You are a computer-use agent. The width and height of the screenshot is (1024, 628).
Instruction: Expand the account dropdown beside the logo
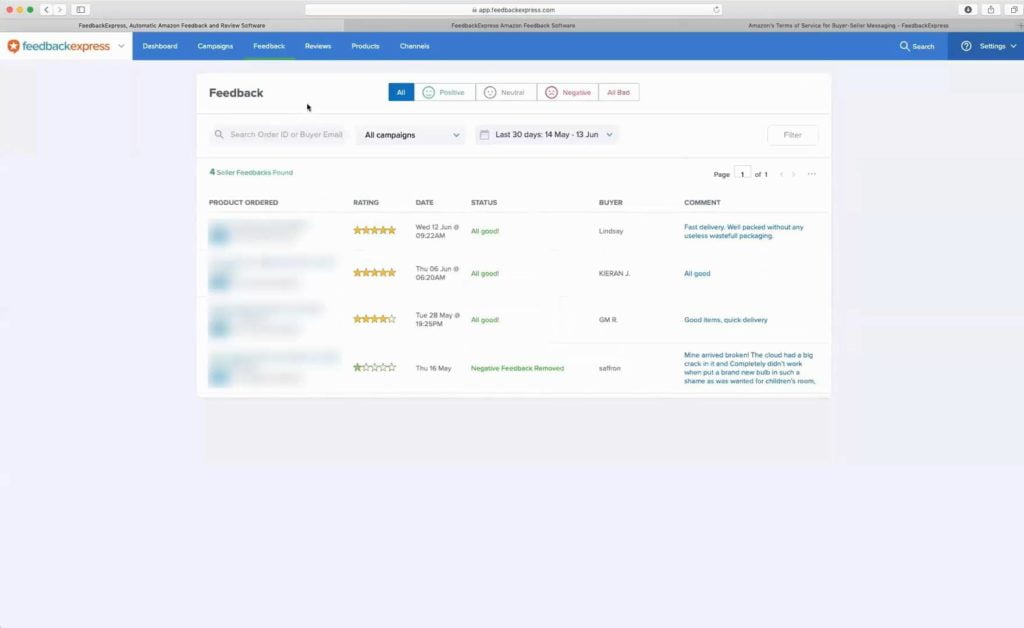[121, 46]
